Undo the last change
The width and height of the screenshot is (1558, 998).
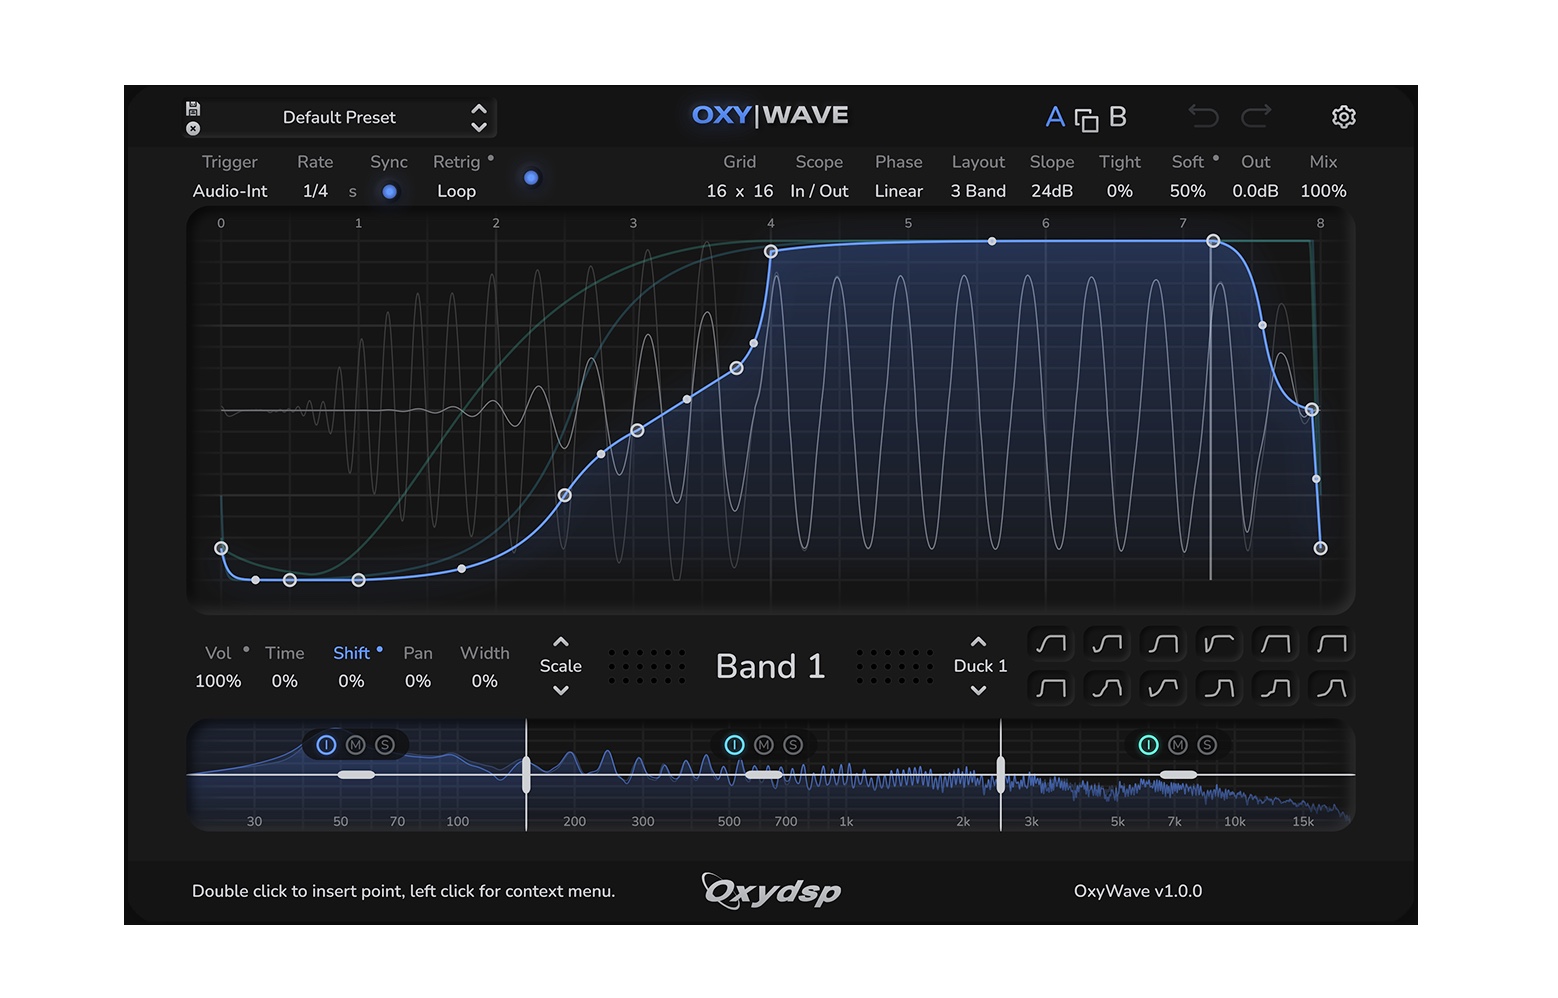coord(1204,117)
